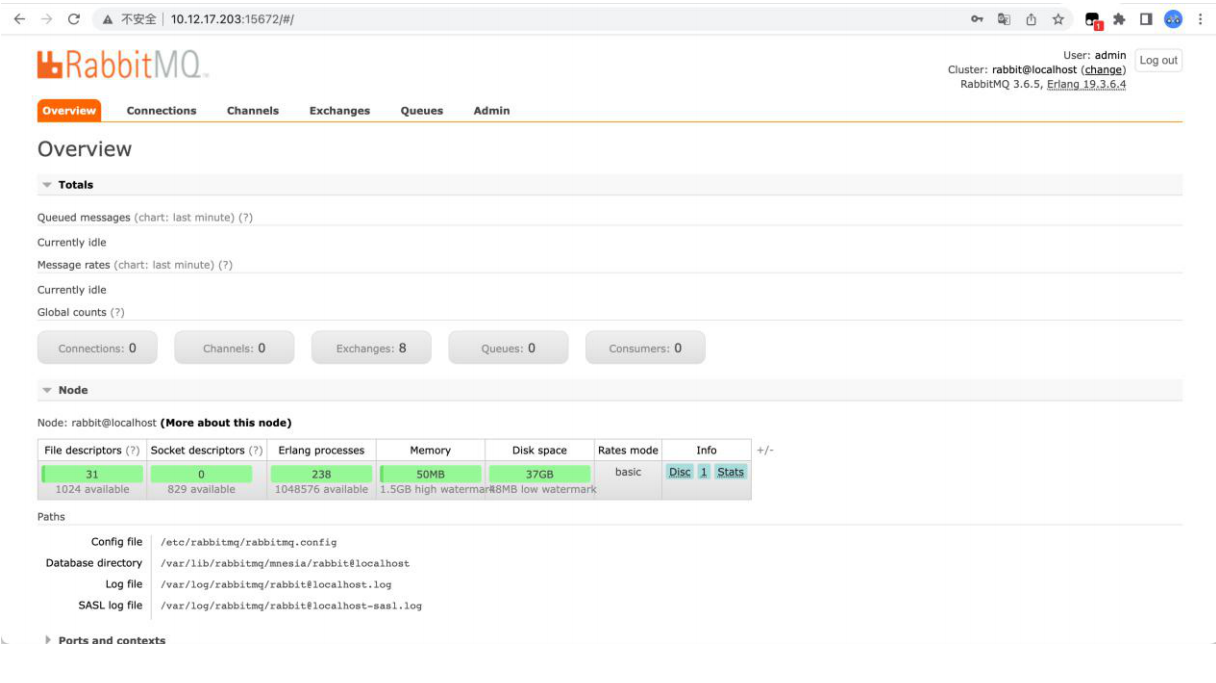
Task: Open the extensions puzzle icon
Action: click(1119, 19)
